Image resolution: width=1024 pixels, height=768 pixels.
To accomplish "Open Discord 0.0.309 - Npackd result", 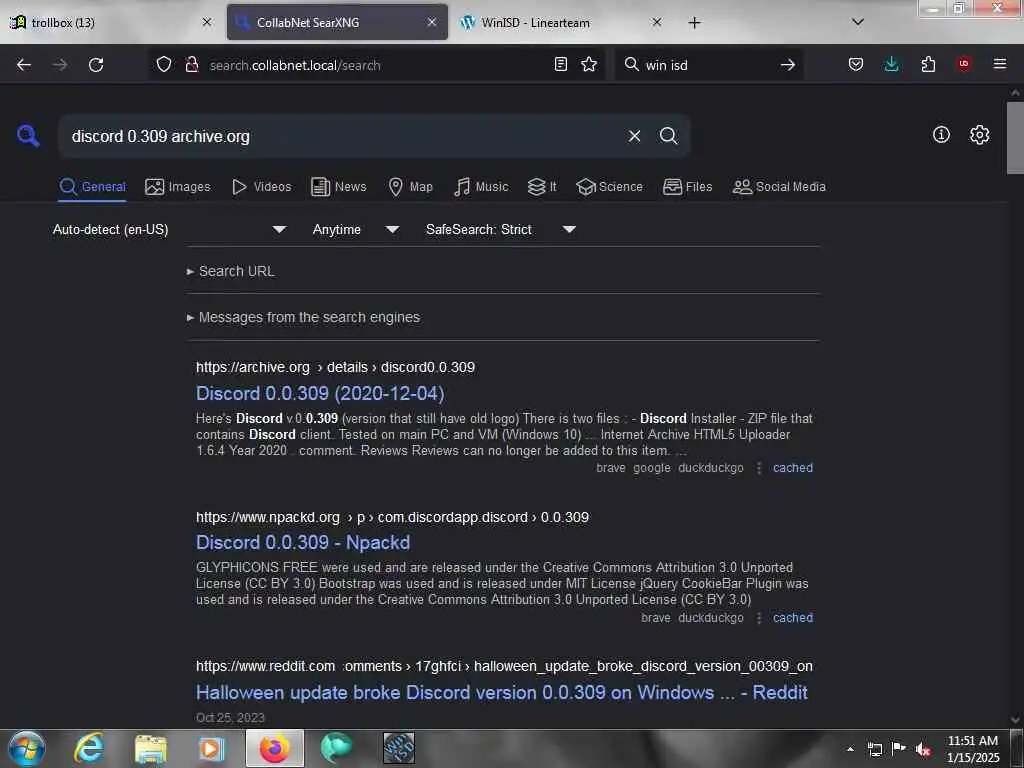I will [303, 543].
